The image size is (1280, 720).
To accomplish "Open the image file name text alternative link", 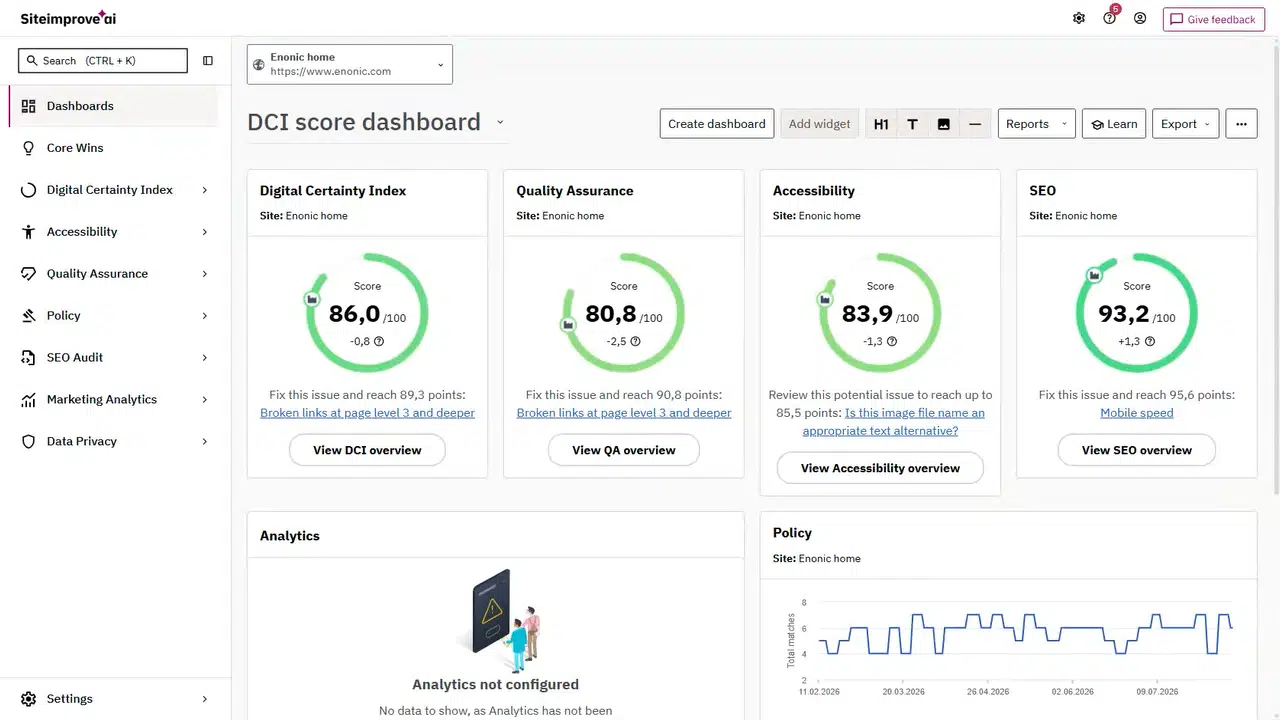I will point(894,422).
